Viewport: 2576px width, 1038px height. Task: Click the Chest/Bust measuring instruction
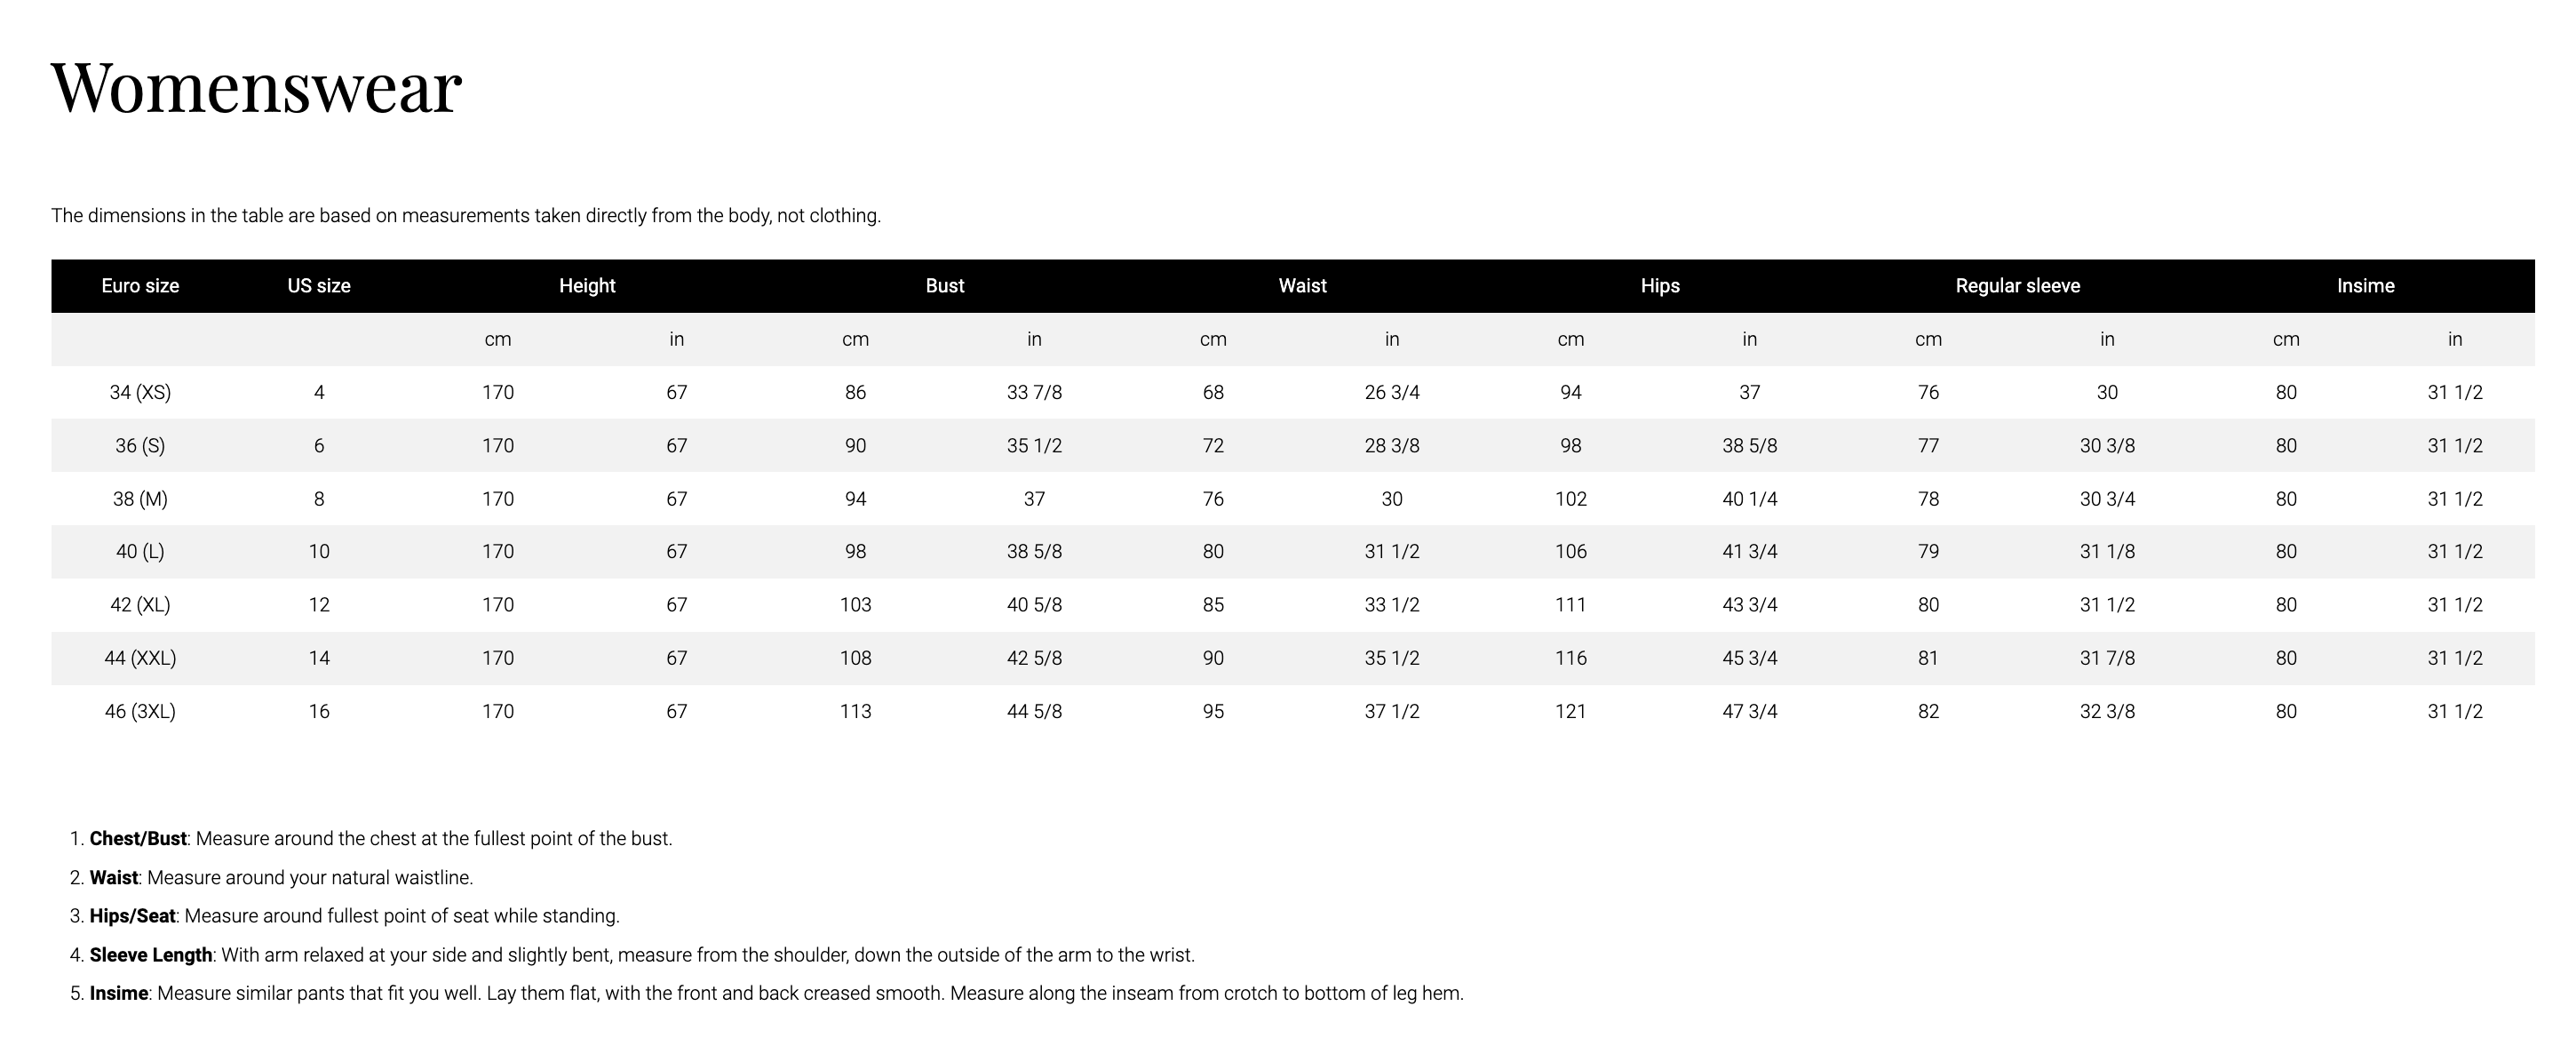pyautogui.click(x=380, y=839)
